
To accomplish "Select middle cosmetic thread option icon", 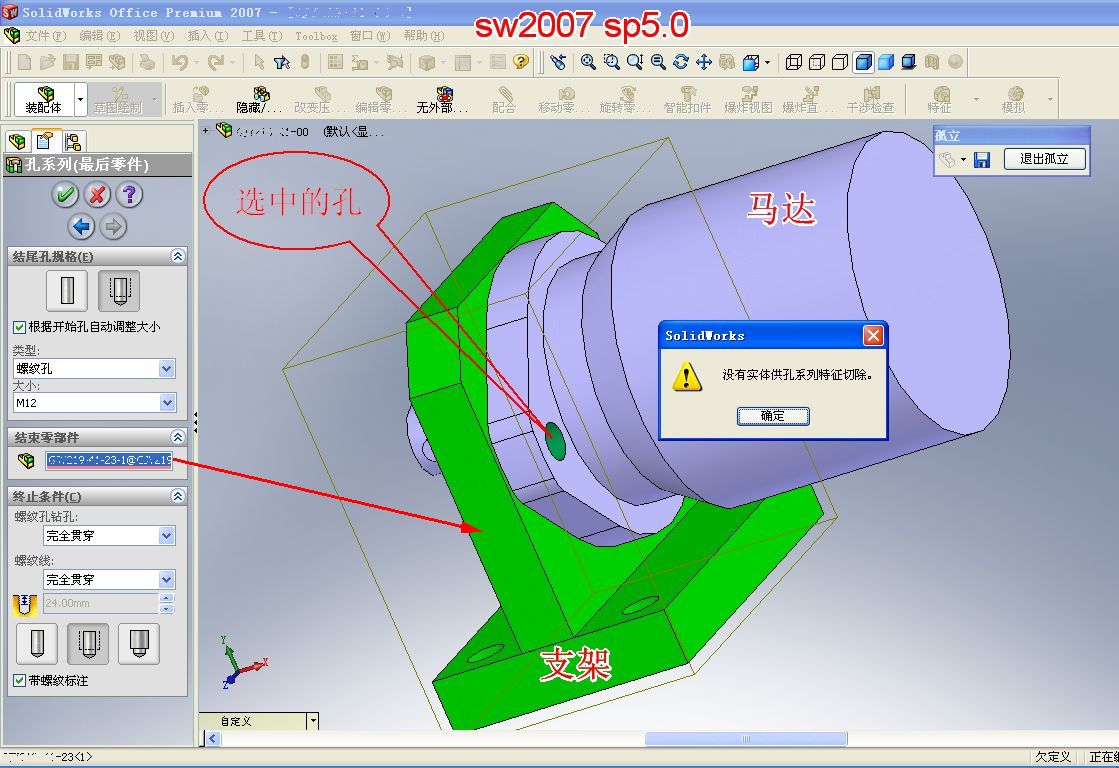I will click(88, 643).
